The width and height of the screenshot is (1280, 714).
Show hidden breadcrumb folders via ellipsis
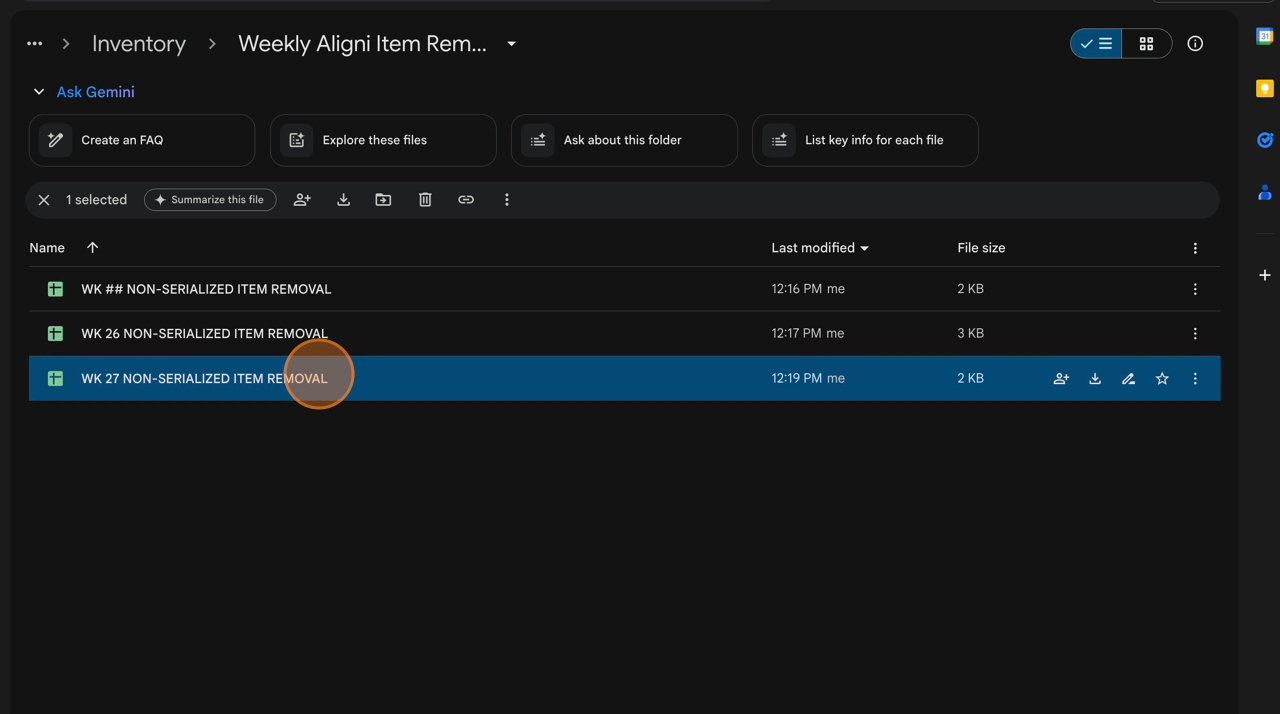35,44
